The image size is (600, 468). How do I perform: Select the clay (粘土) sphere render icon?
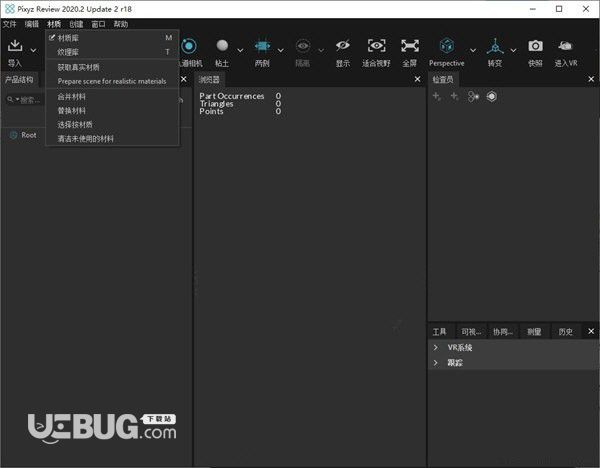(x=222, y=46)
